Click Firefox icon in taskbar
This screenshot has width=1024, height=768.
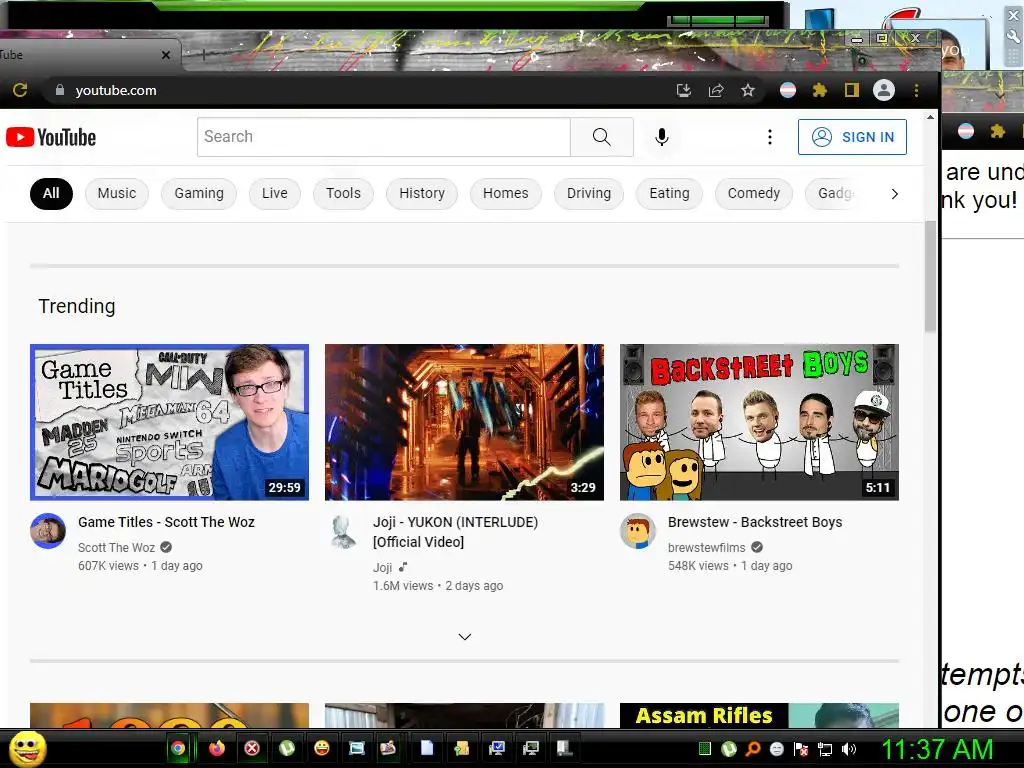pos(217,748)
